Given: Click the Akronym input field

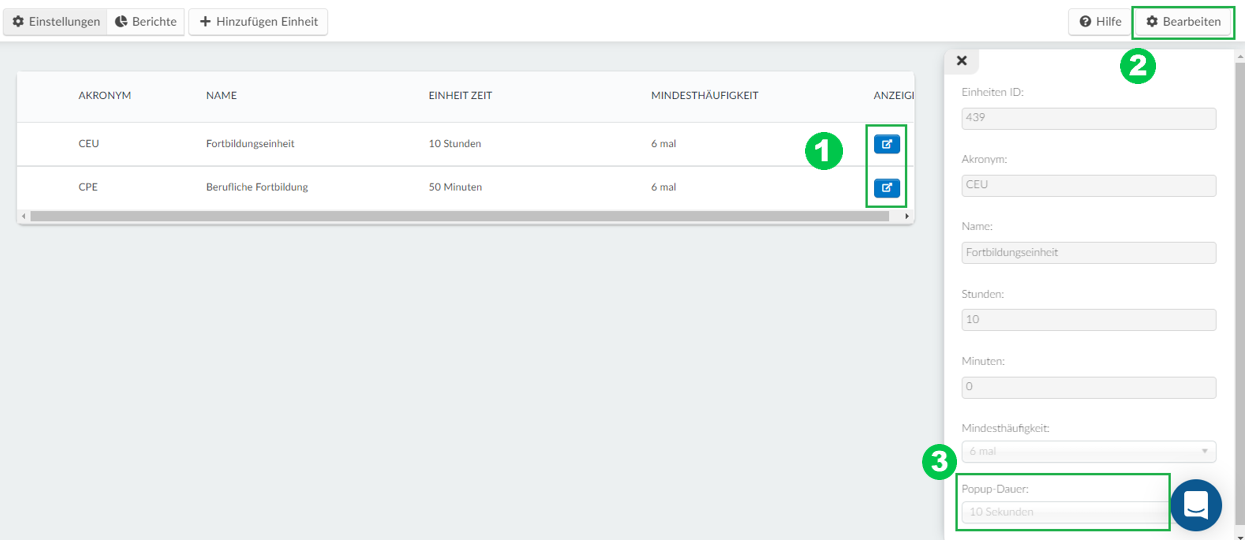Looking at the screenshot, I should [1088, 185].
